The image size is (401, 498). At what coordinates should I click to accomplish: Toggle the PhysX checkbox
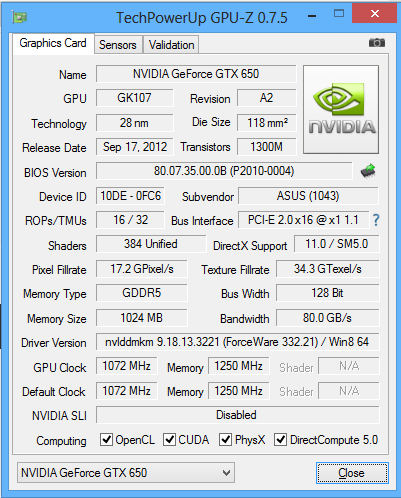(225, 439)
